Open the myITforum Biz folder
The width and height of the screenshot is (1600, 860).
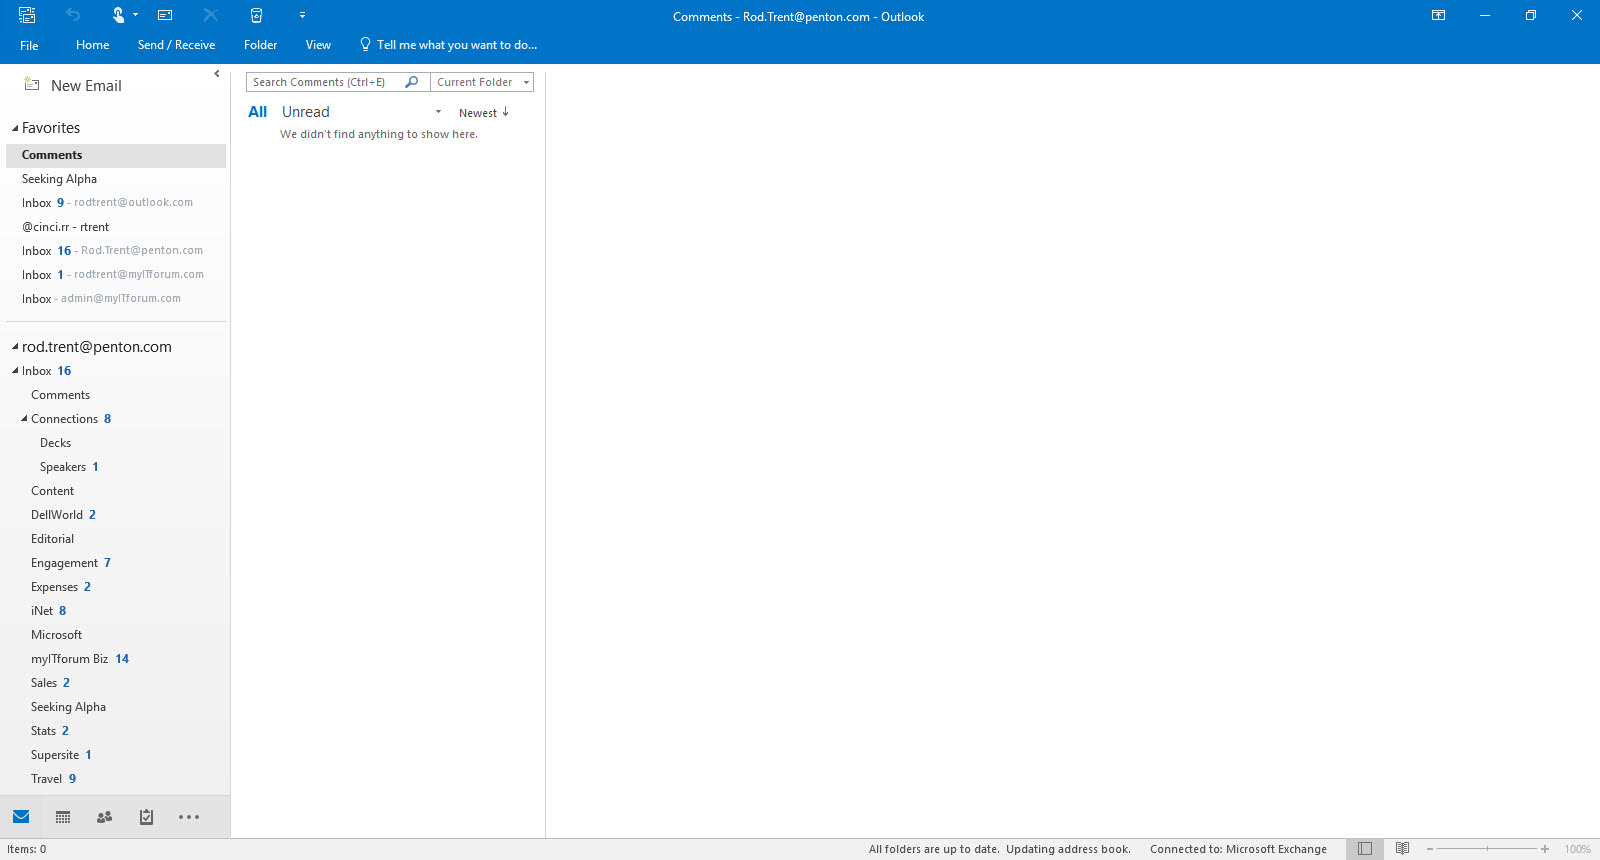coord(69,659)
